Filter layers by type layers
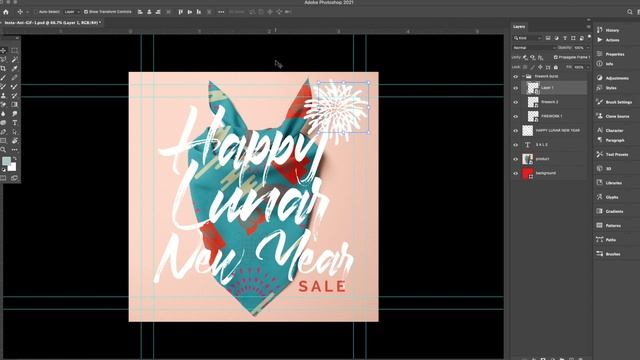Image resolution: width=640 pixels, height=360 pixels. click(x=565, y=38)
